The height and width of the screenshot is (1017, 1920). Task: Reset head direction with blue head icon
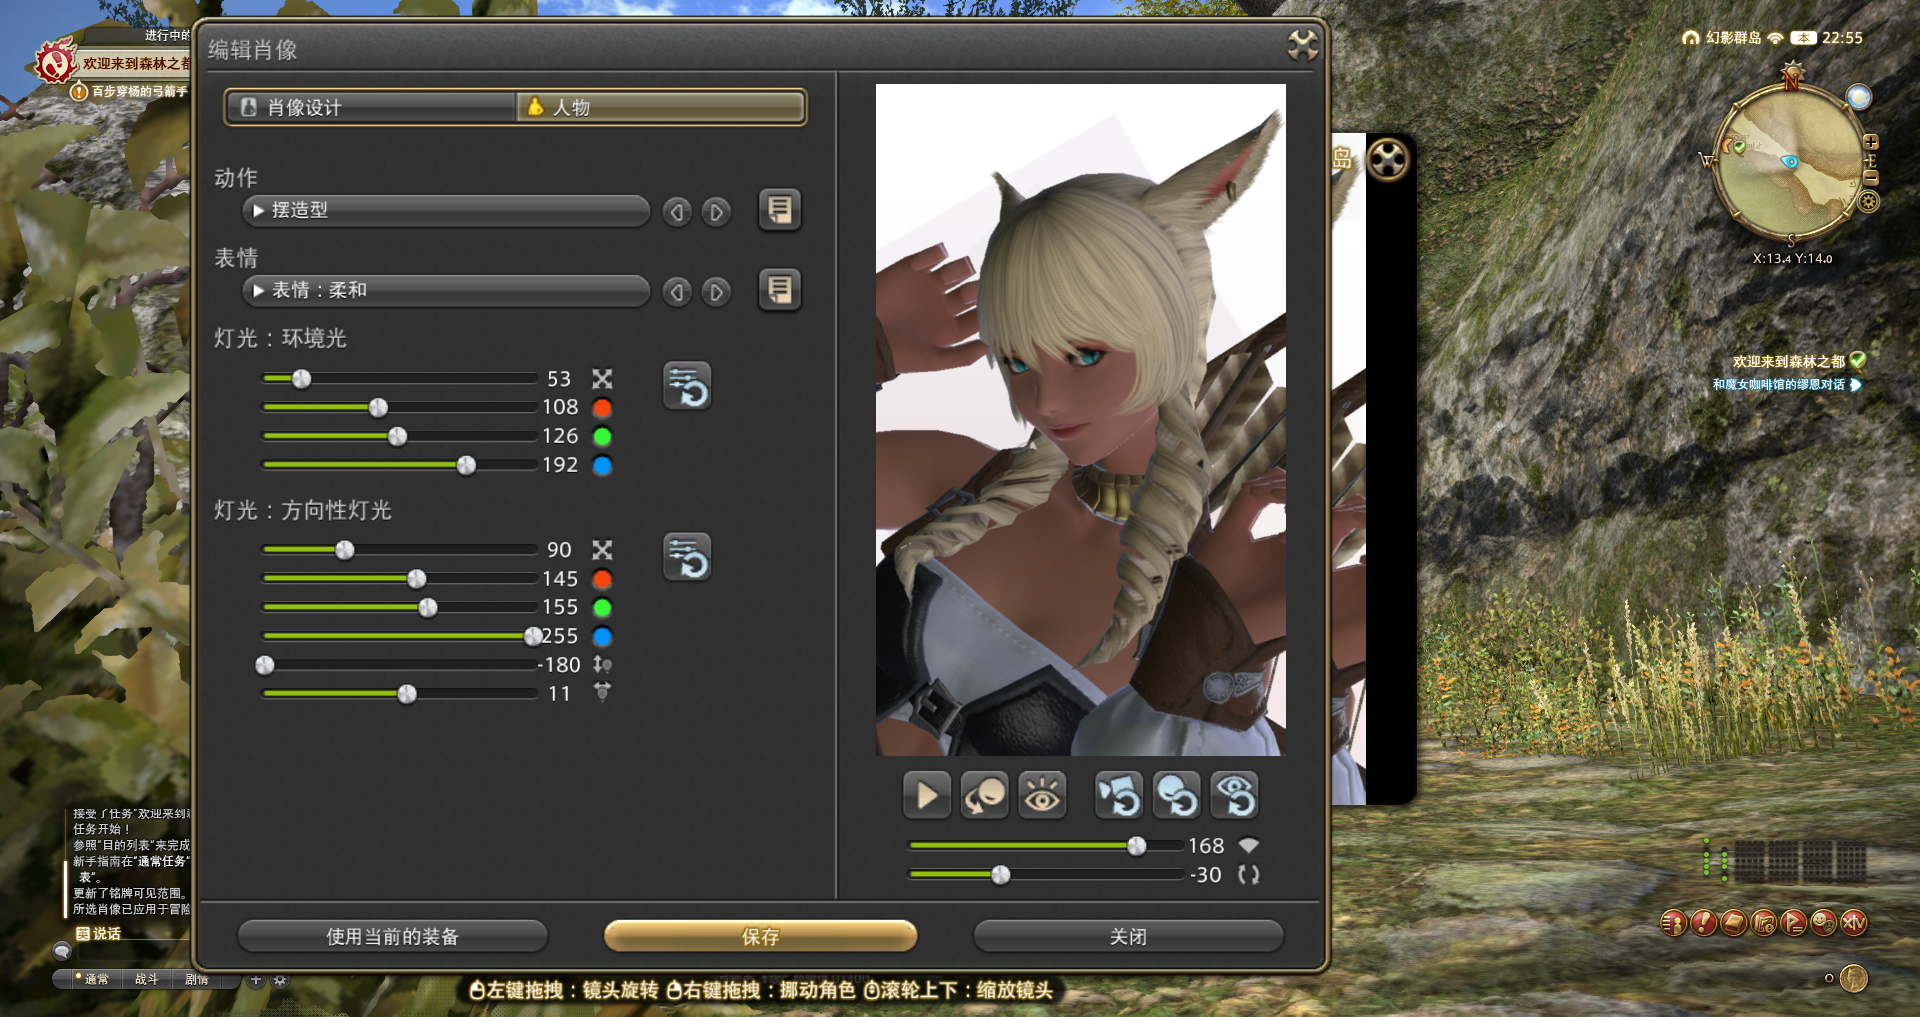coord(1177,796)
